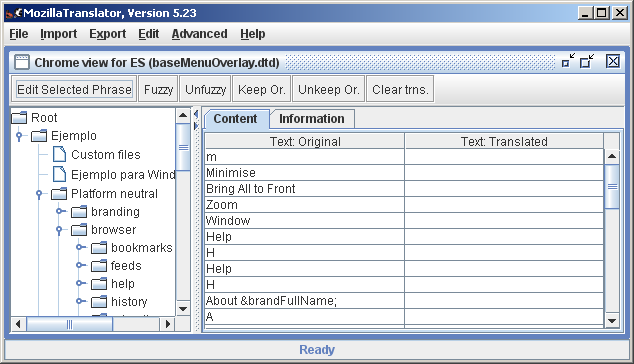Click tree vertical scrollbar down arrow
Image resolution: width=634 pixels, height=364 pixels.
point(183,309)
